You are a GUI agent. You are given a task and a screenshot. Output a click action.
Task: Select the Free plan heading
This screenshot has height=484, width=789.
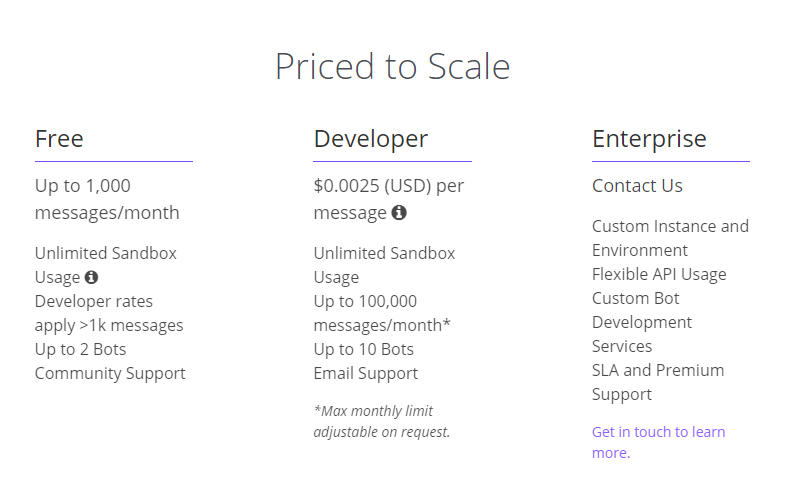(x=59, y=138)
